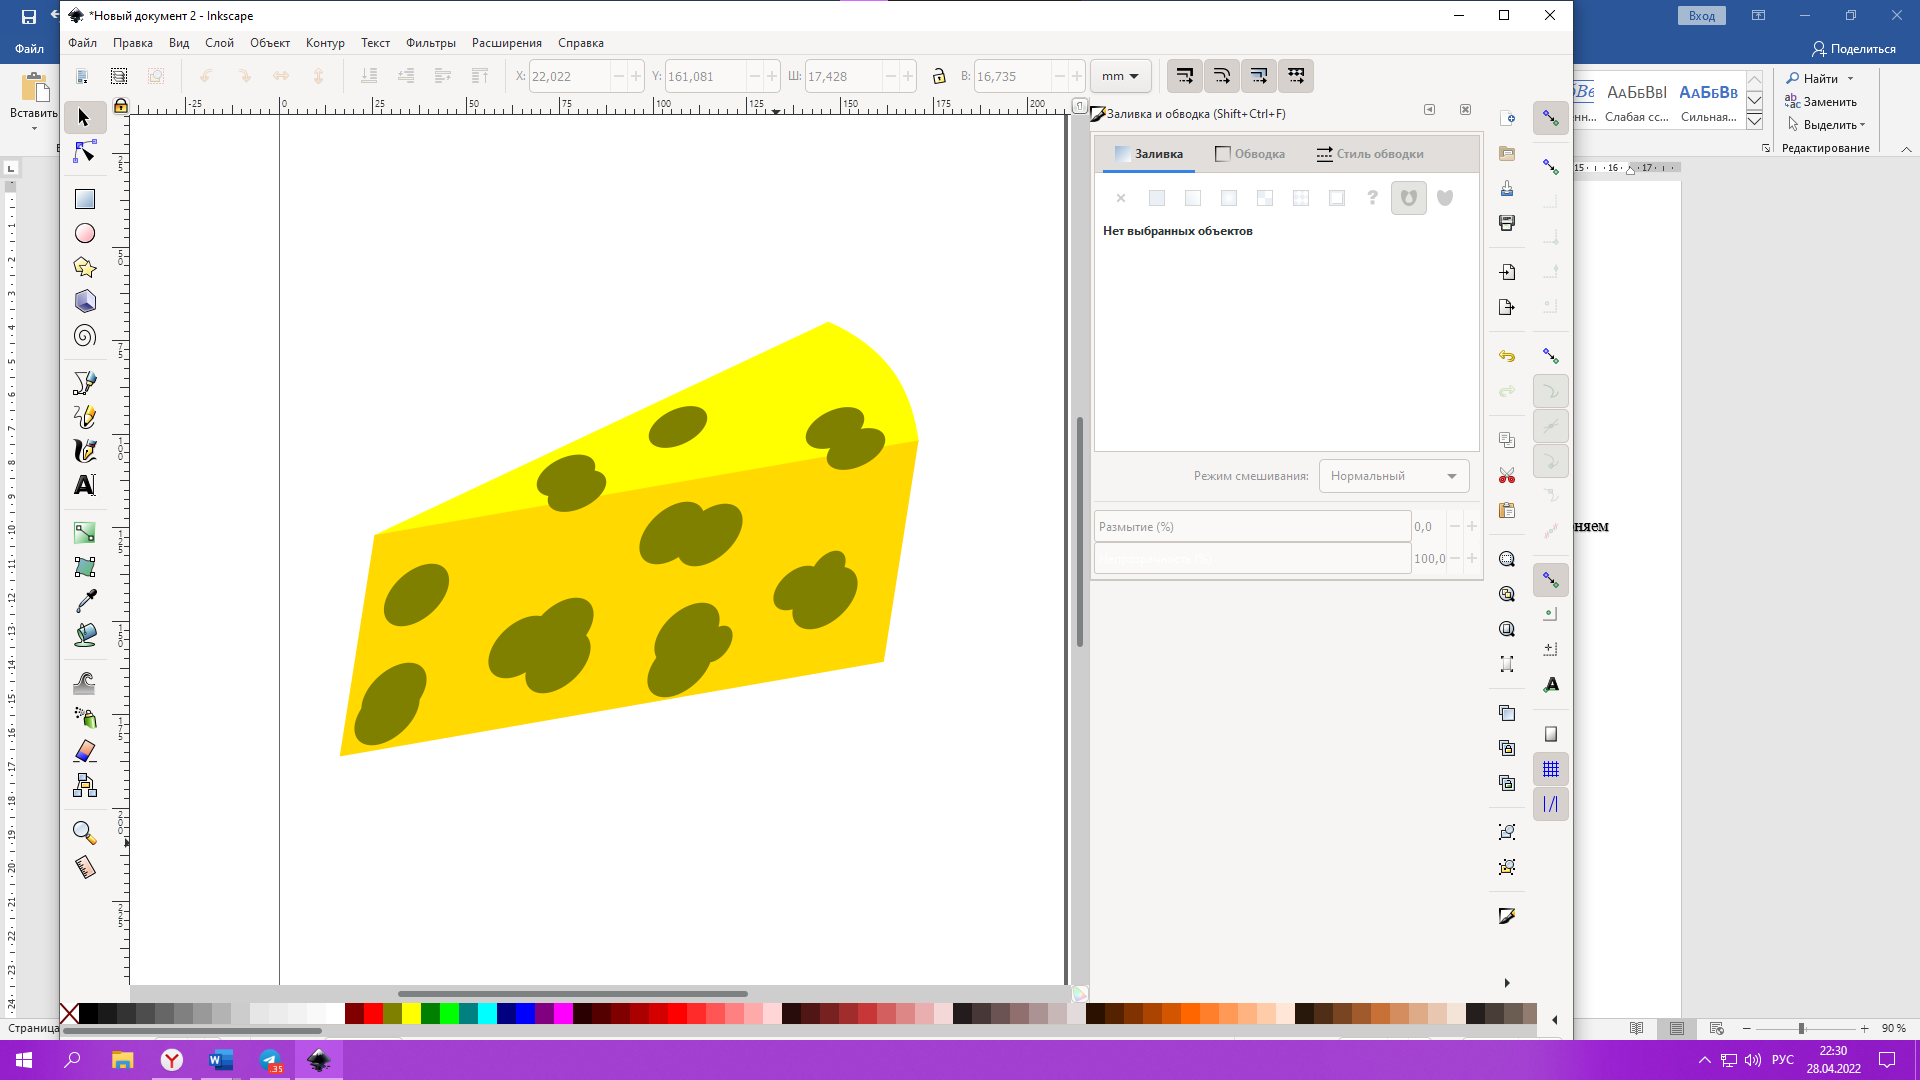The width and height of the screenshot is (1920, 1080).
Task: Select the Spray tool
Action: click(85, 717)
